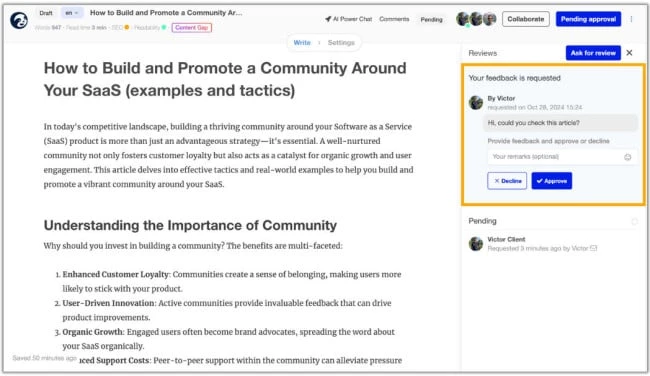Open the Draft status selector
This screenshot has width=650, height=376.
click(x=46, y=13)
